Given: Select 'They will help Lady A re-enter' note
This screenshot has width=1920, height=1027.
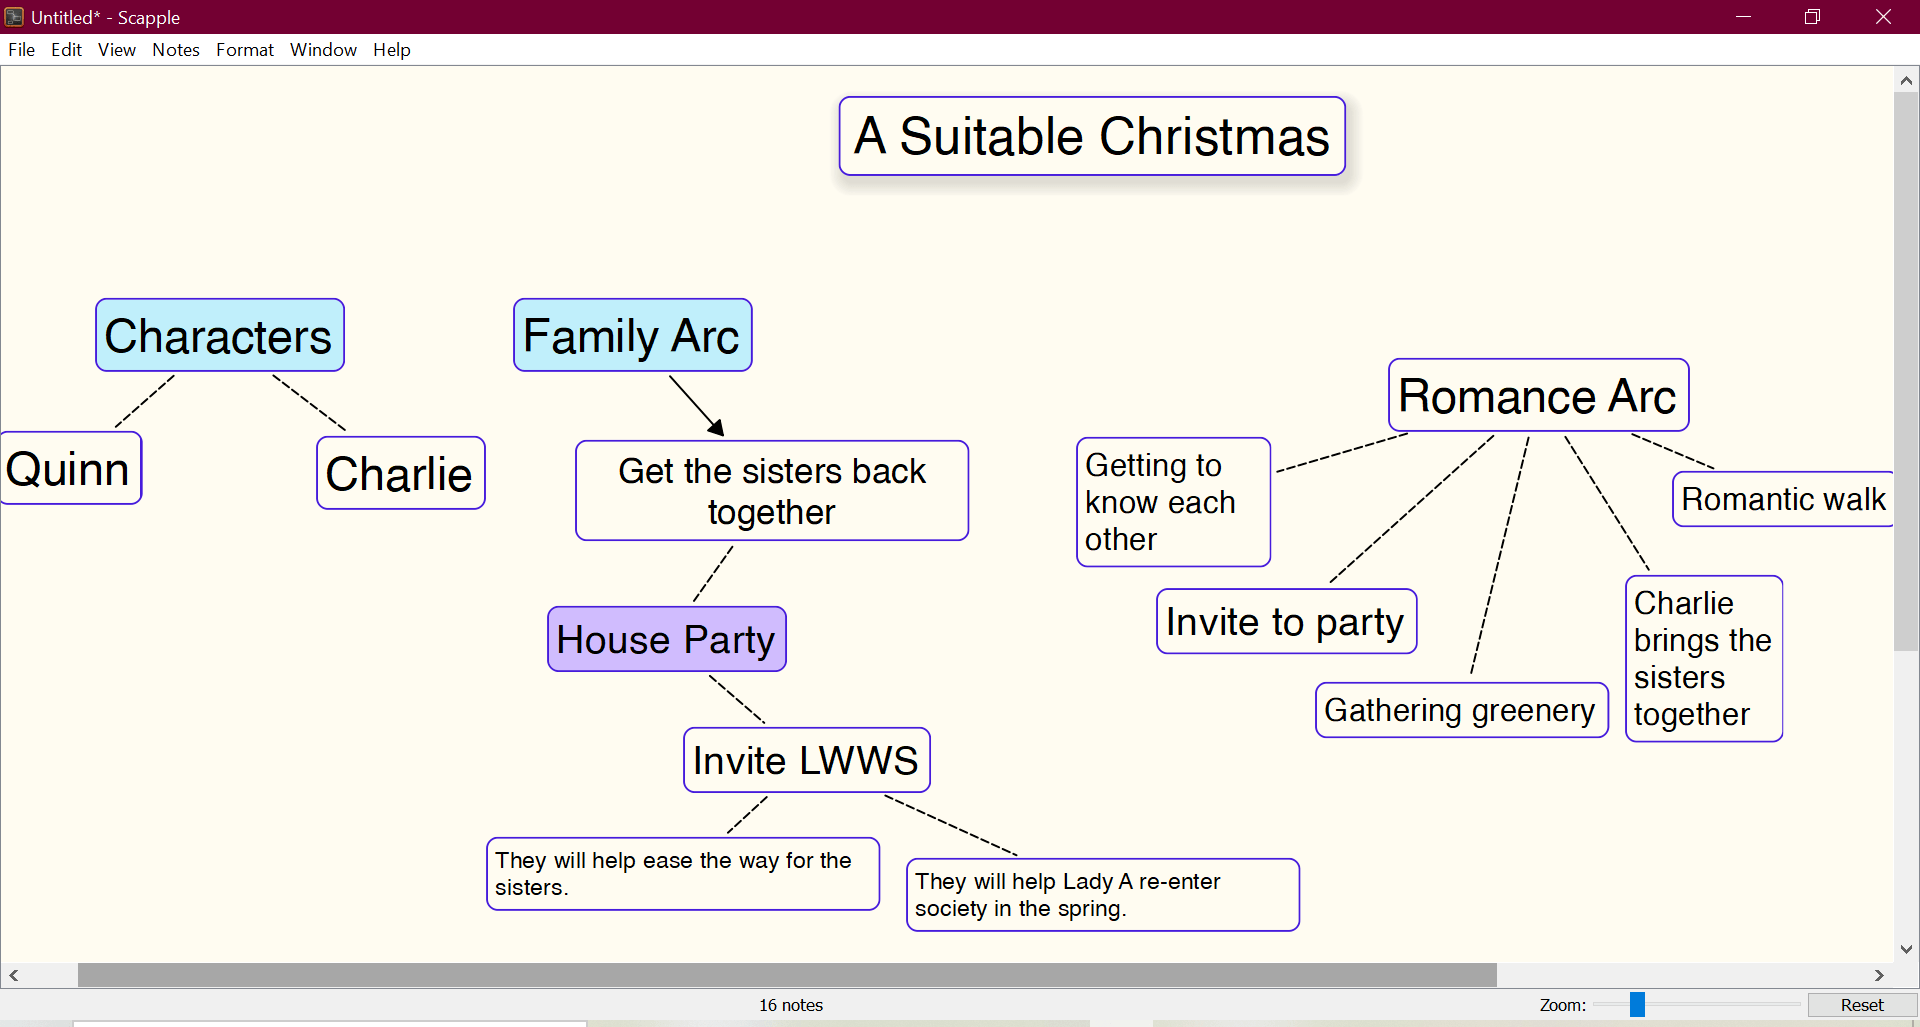Looking at the screenshot, I should [x=1103, y=895].
